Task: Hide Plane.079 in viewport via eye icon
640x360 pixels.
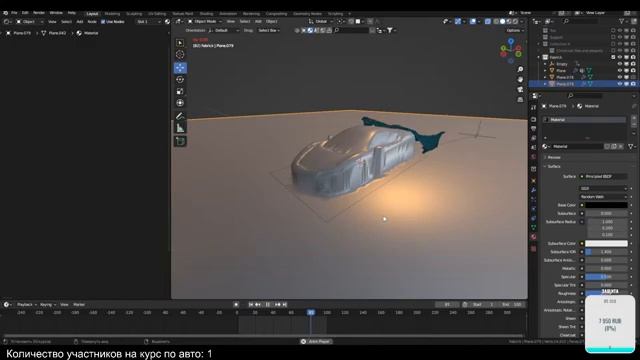Action: coord(620,84)
